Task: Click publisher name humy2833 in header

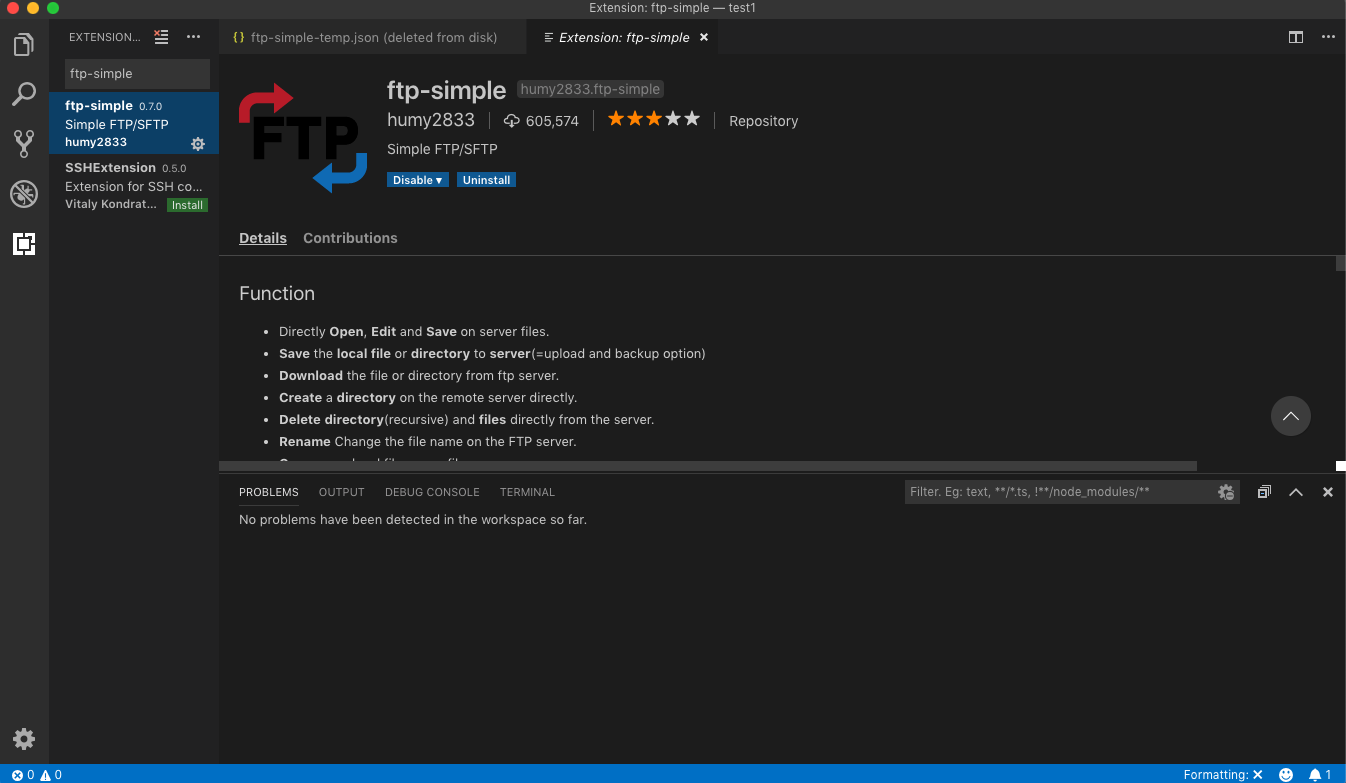Action: [x=431, y=120]
